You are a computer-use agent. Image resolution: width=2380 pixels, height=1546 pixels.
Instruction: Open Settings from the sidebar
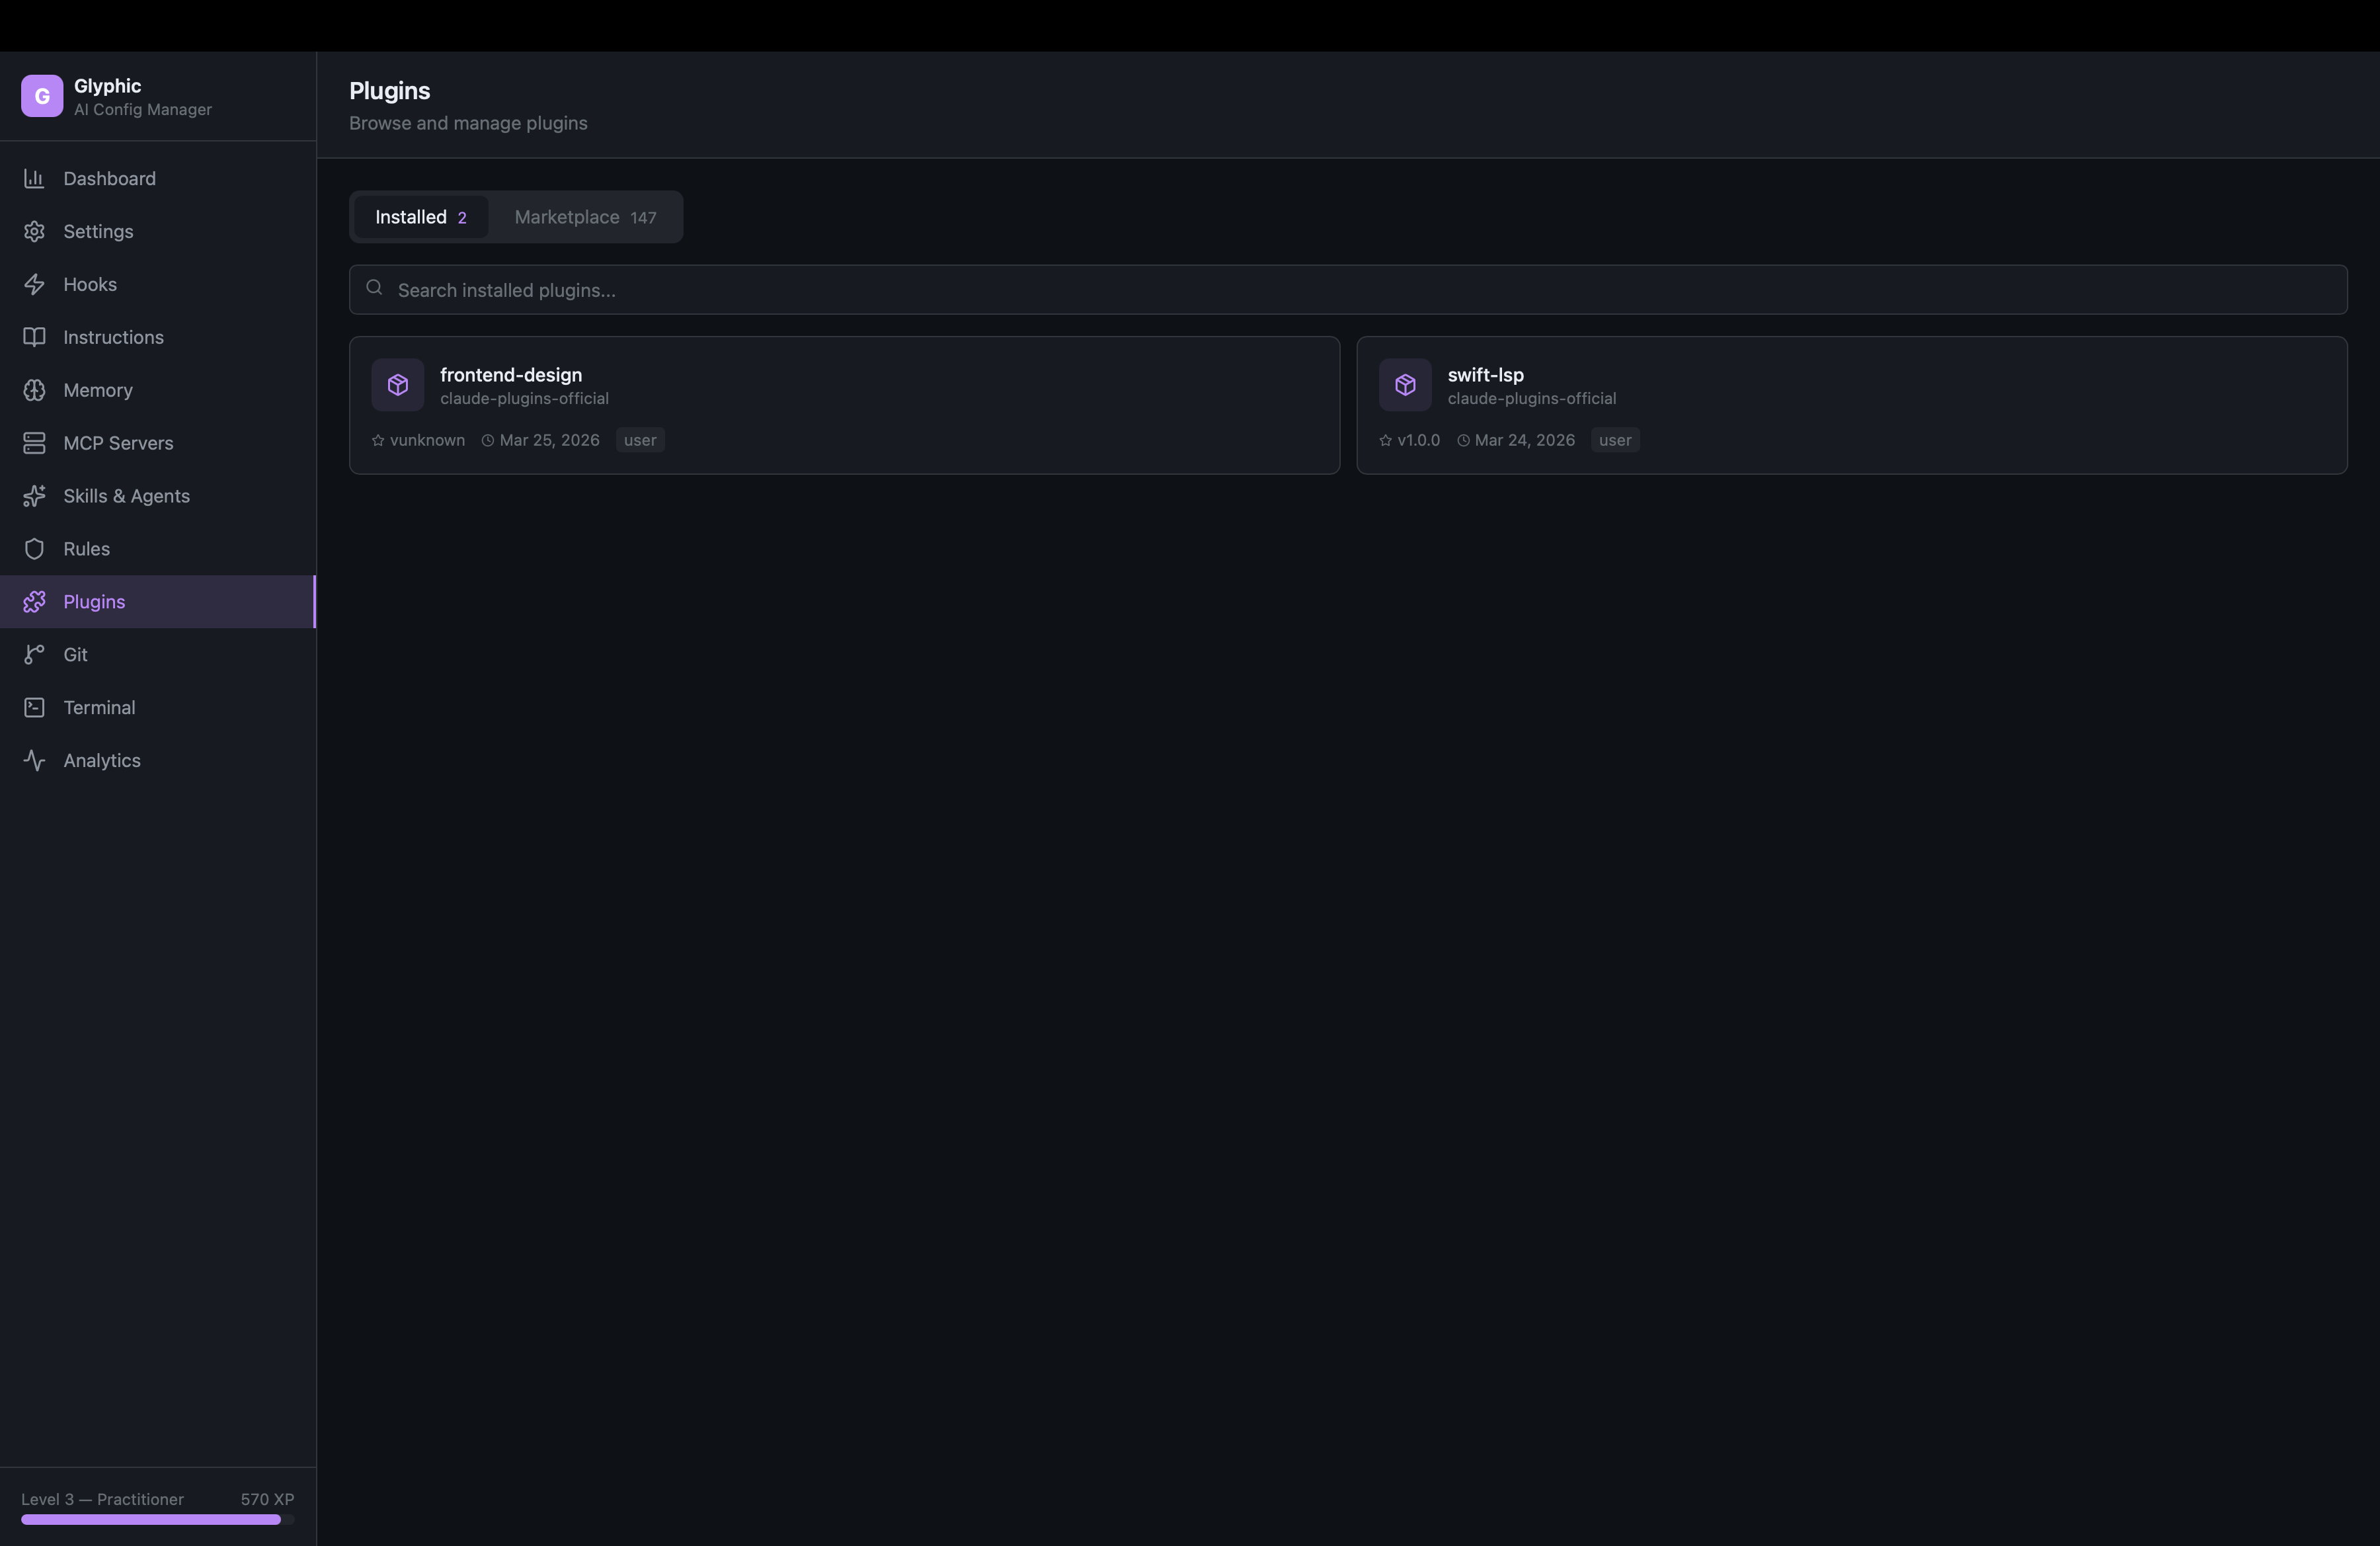click(98, 231)
